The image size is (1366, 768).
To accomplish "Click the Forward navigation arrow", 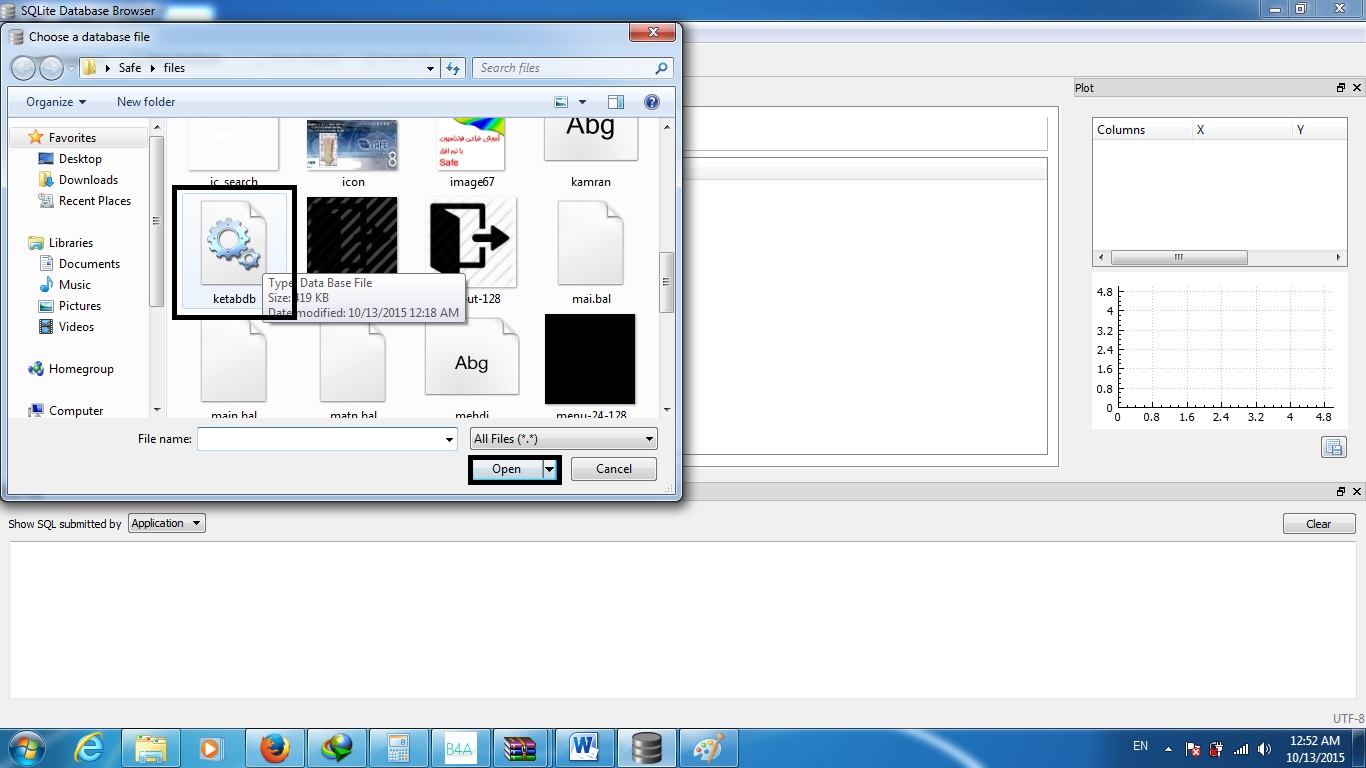I will click(x=51, y=68).
